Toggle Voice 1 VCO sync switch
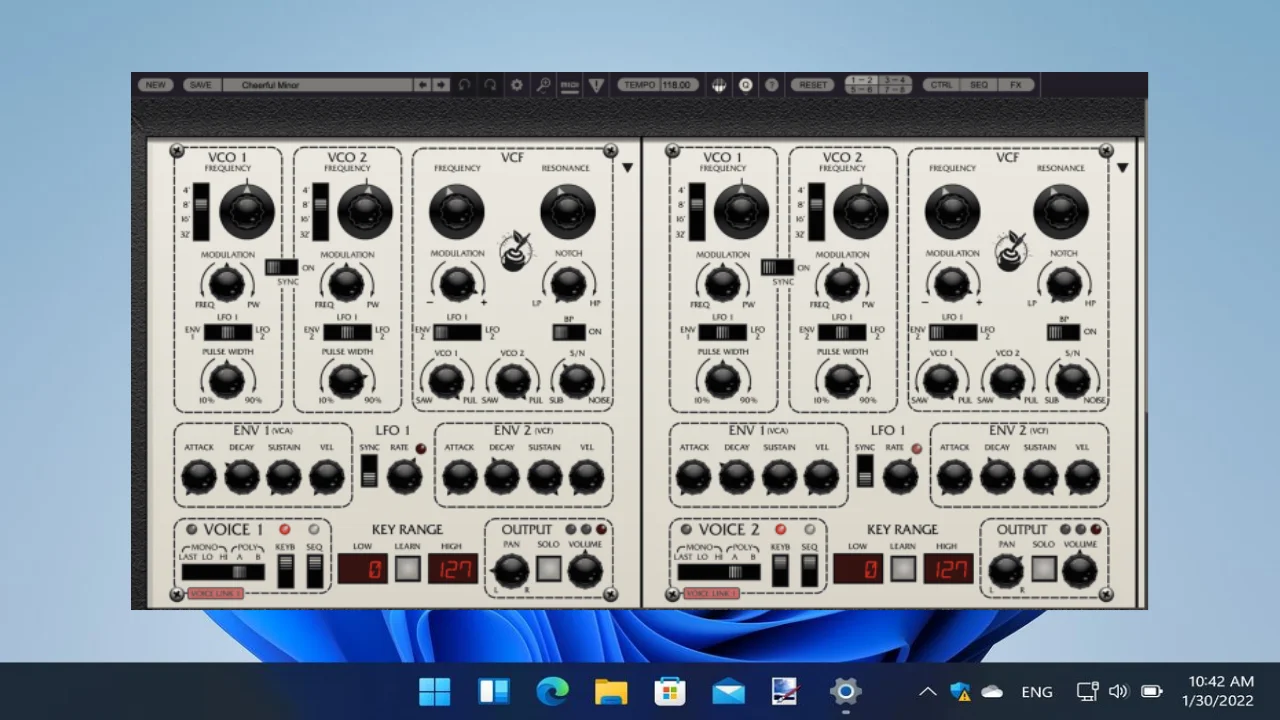Screen dimensions: 1280x720 point(281,267)
